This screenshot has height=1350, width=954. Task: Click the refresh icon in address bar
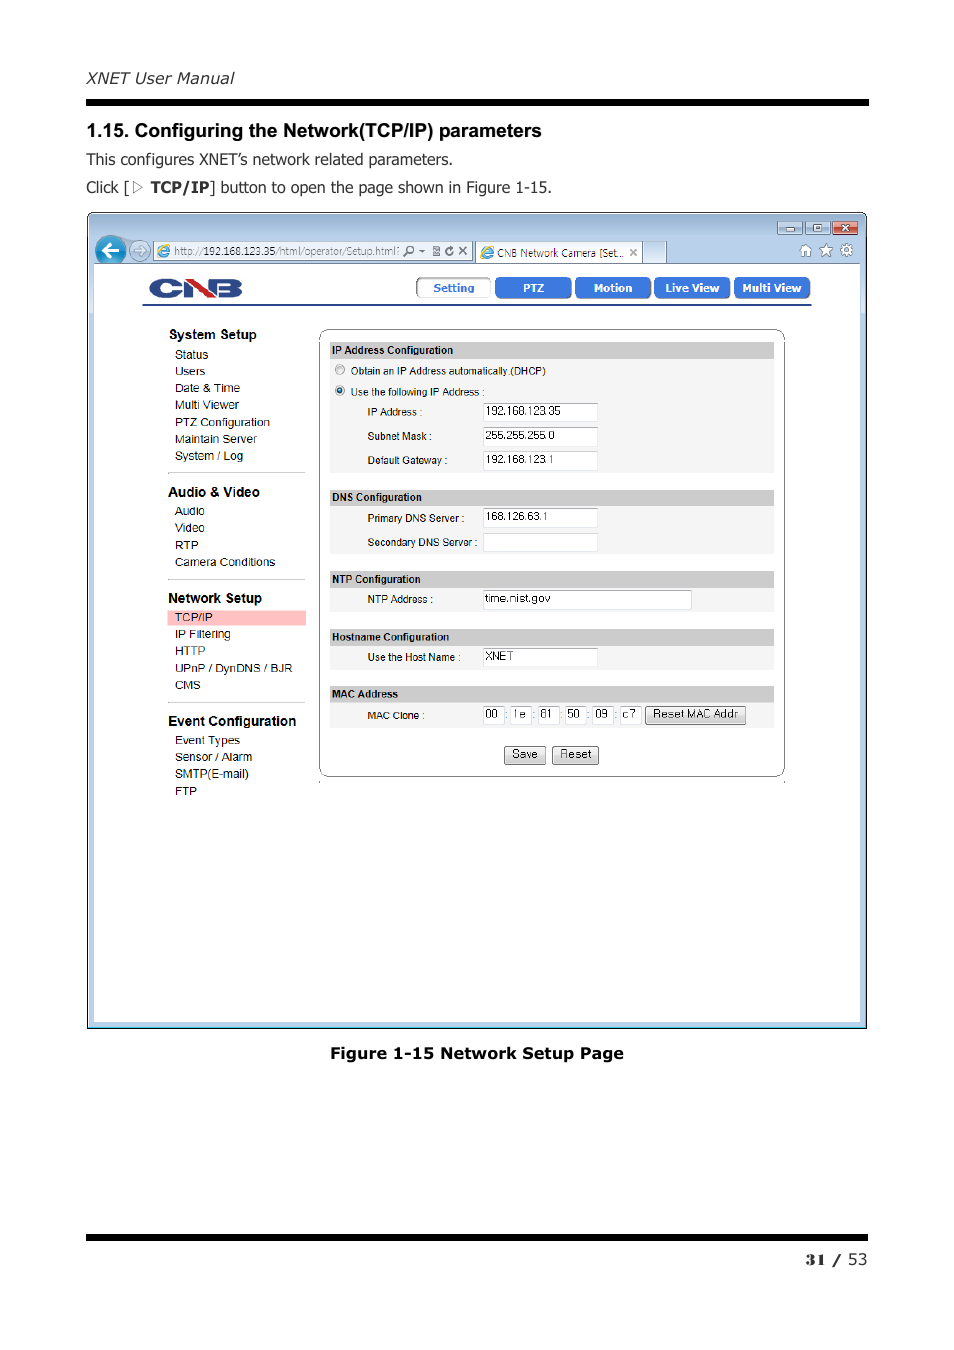(449, 251)
